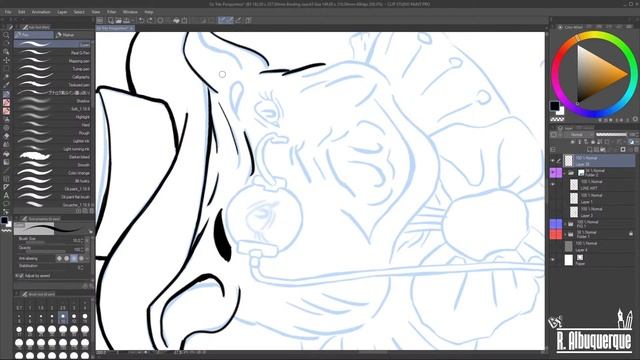Select the Calligraphy brush
Viewport: 640px width, 360px height.
click(x=54, y=77)
